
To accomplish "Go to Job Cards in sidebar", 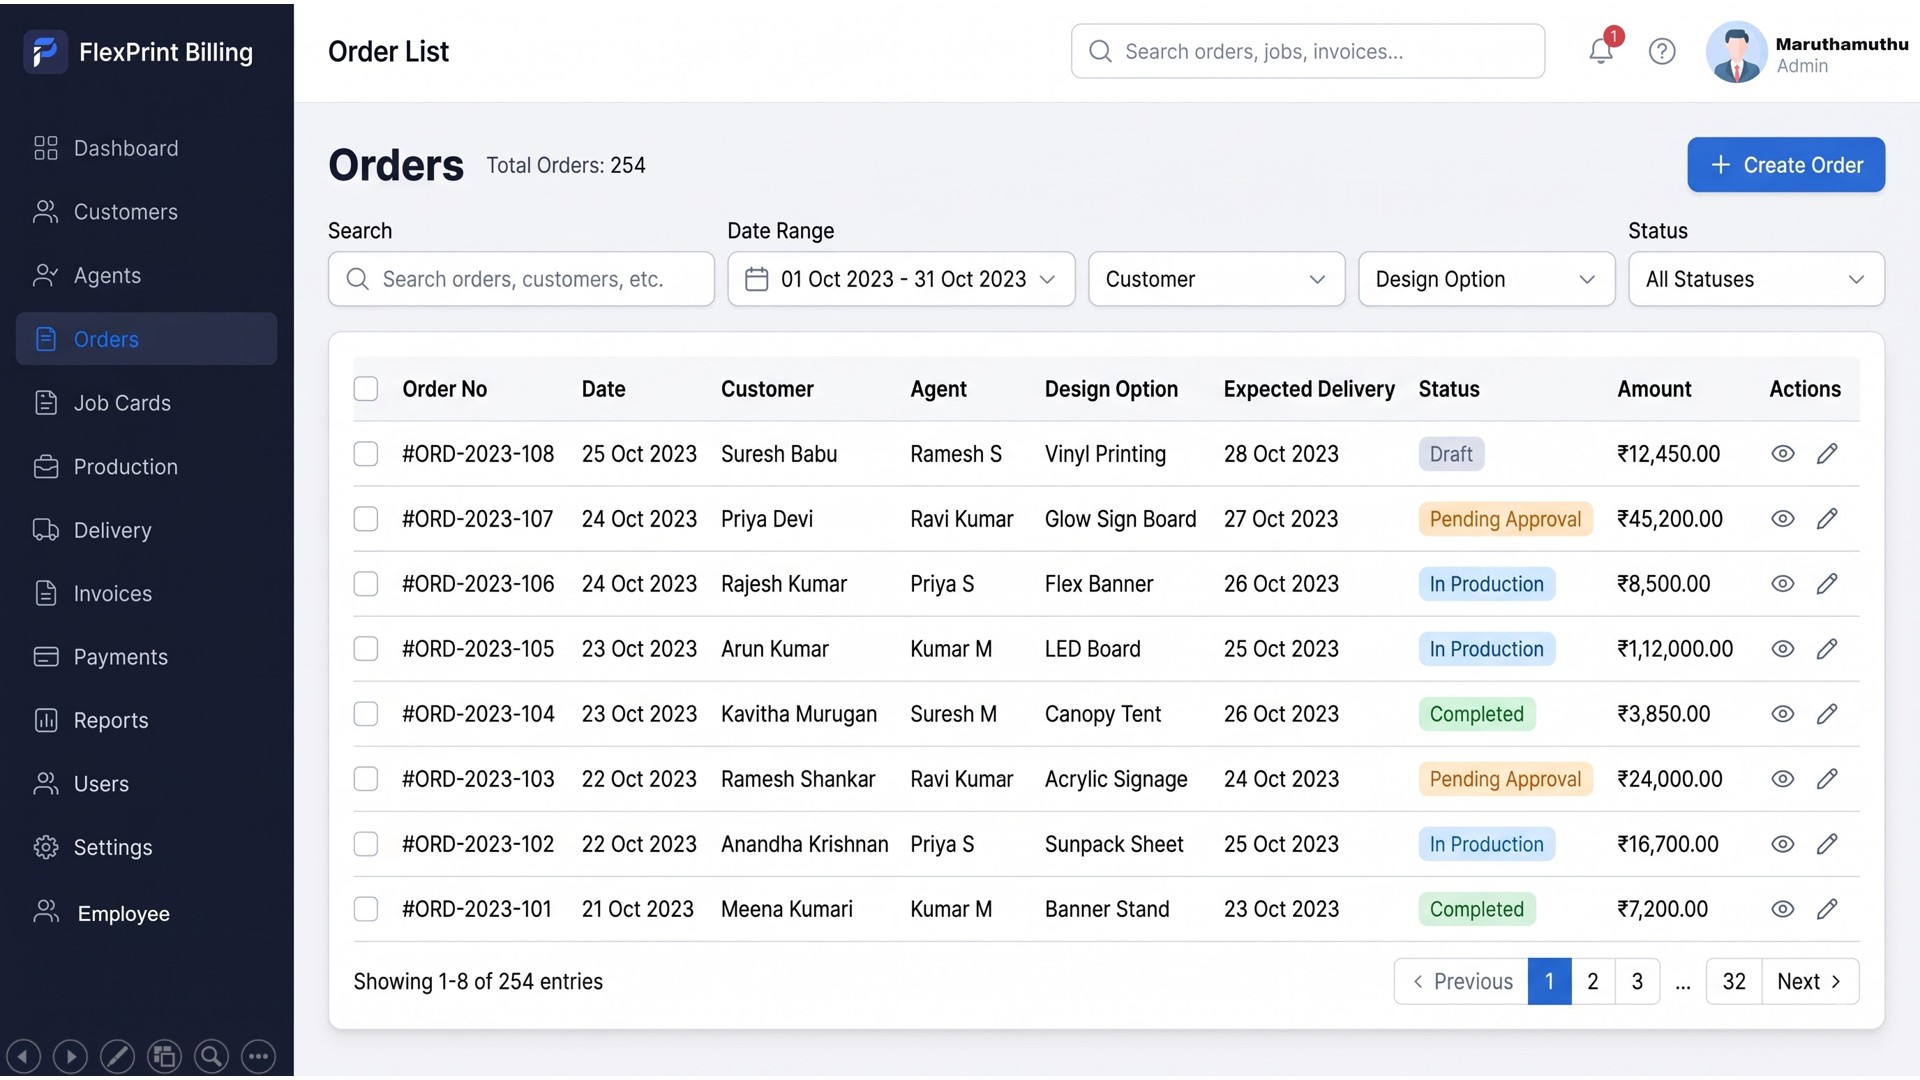I will (x=146, y=403).
